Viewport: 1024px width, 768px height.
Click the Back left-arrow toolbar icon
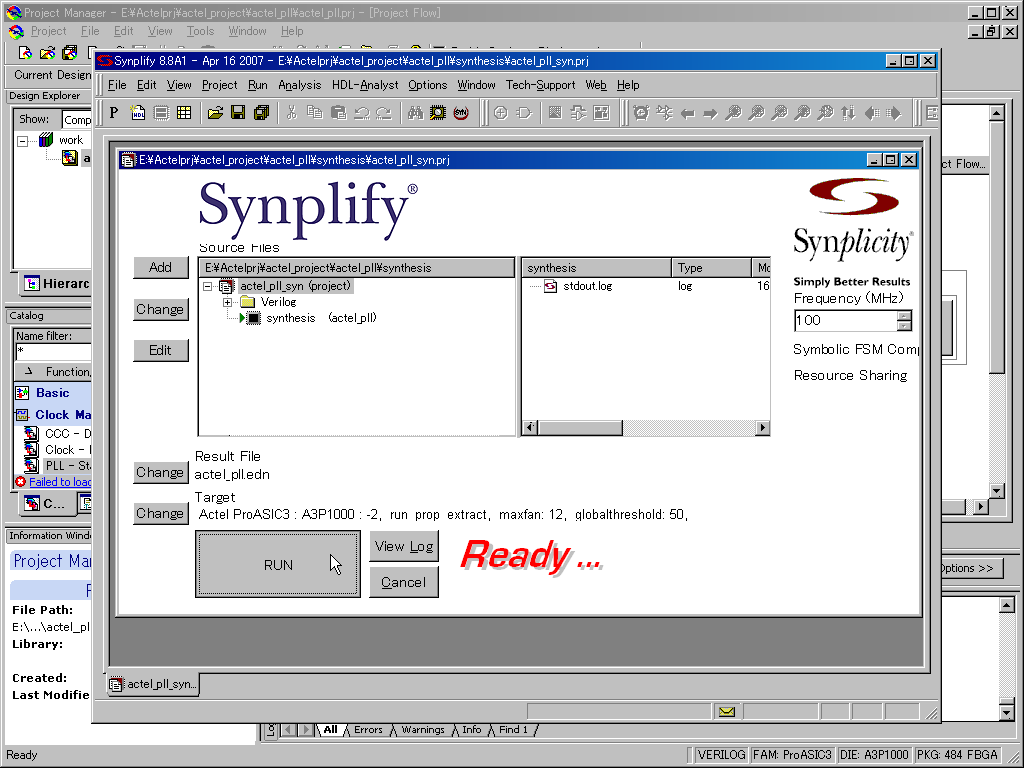(688, 114)
